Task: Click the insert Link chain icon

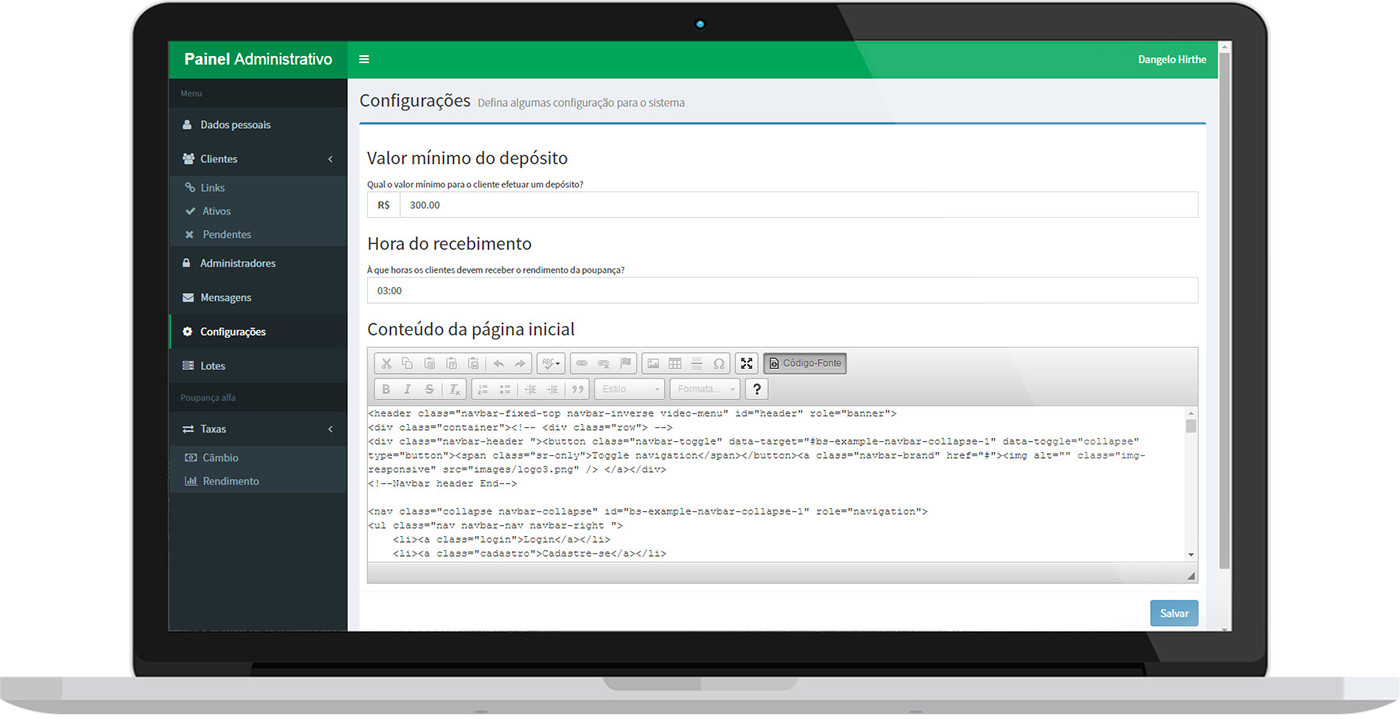Action: (582, 363)
